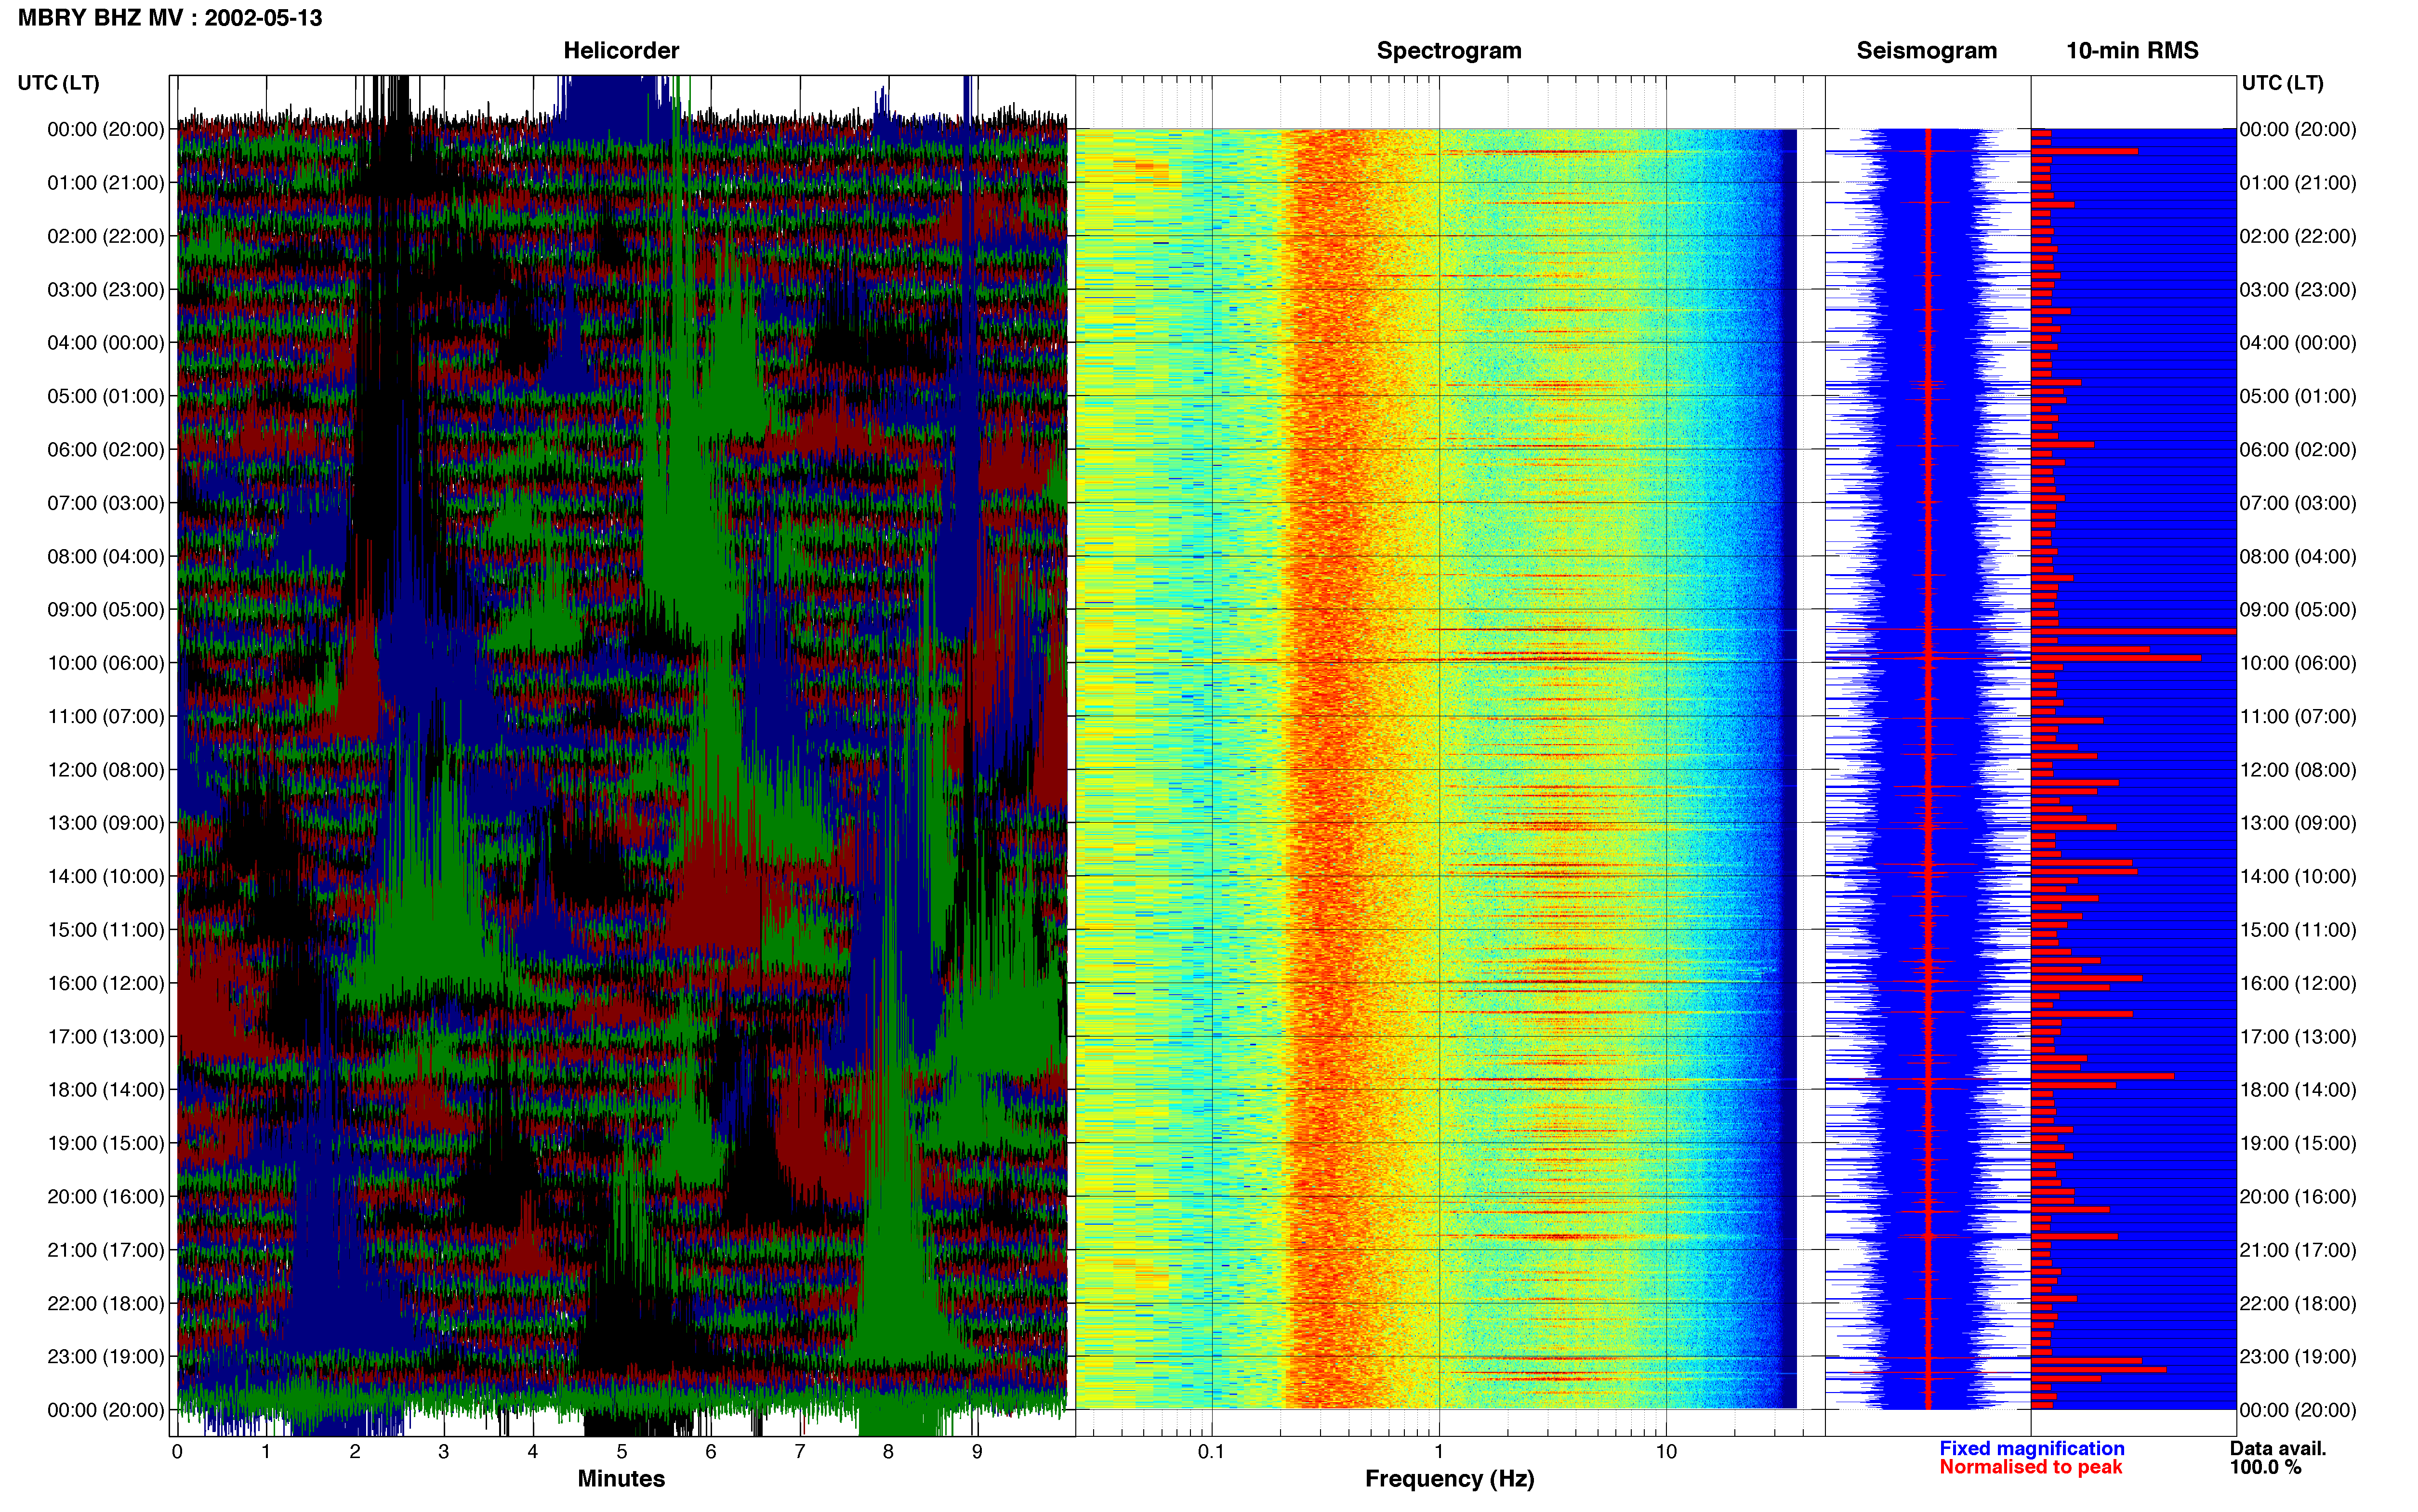Click "22:00 (18:00)" beside the RMS panel
2418x1512 pixels.
tap(2298, 1303)
